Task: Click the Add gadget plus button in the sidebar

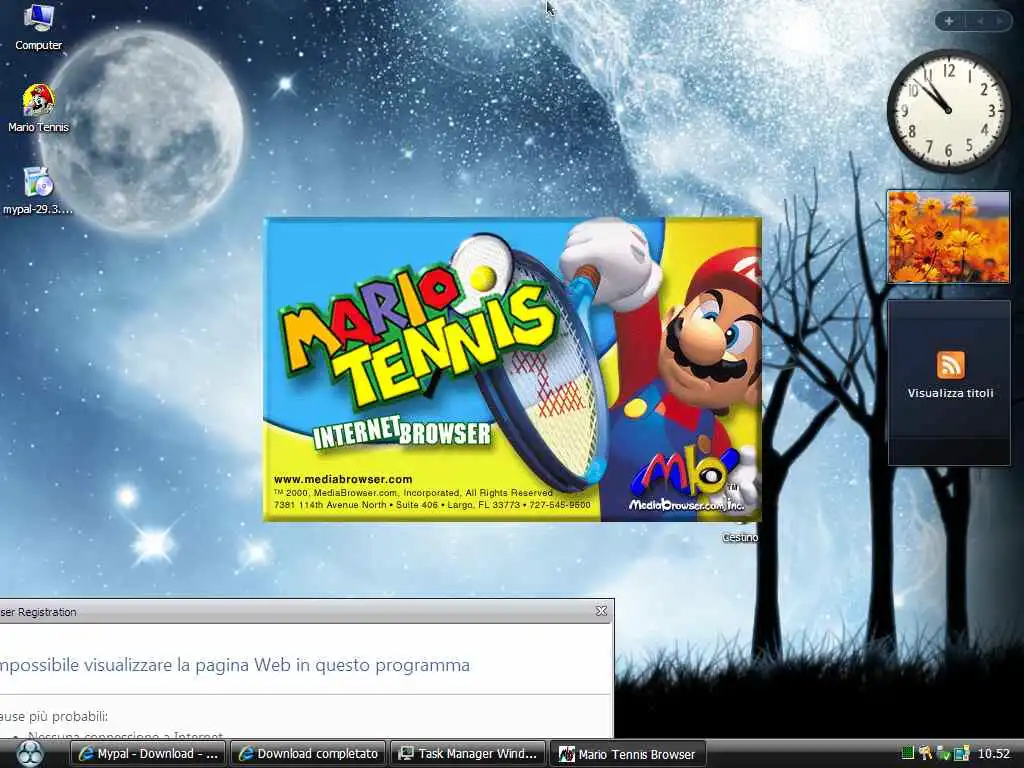Action: click(x=949, y=21)
